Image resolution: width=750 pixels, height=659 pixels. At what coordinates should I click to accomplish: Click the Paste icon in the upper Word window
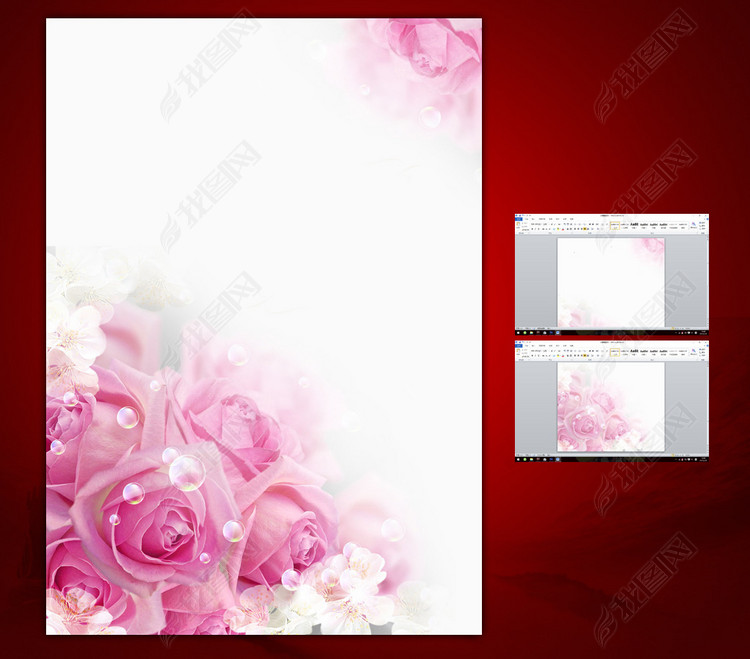click(x=519, y=226)
